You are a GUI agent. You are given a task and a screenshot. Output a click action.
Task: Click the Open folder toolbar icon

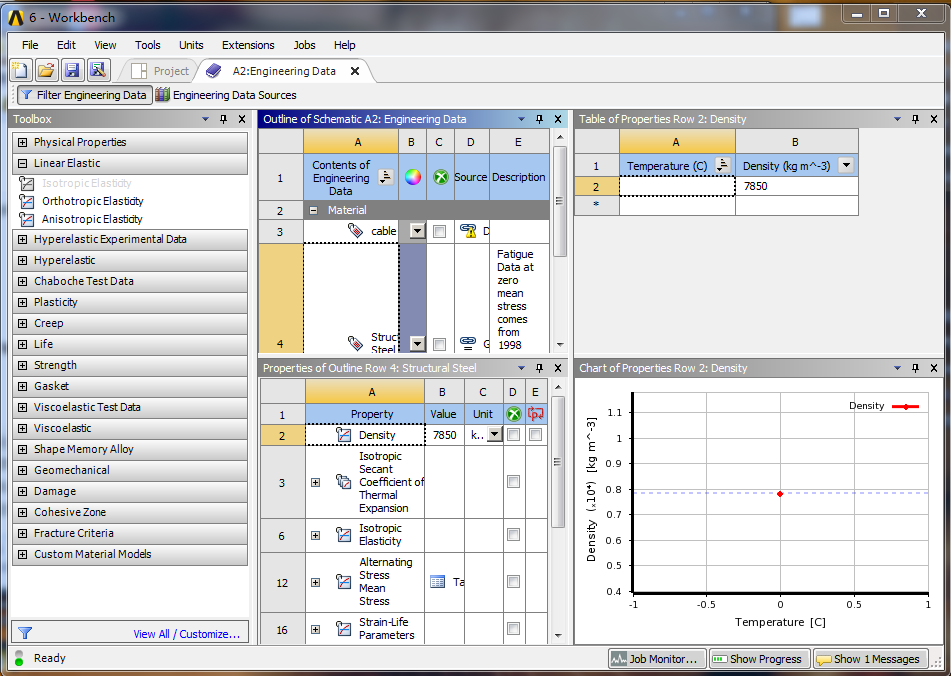point(46,70)
